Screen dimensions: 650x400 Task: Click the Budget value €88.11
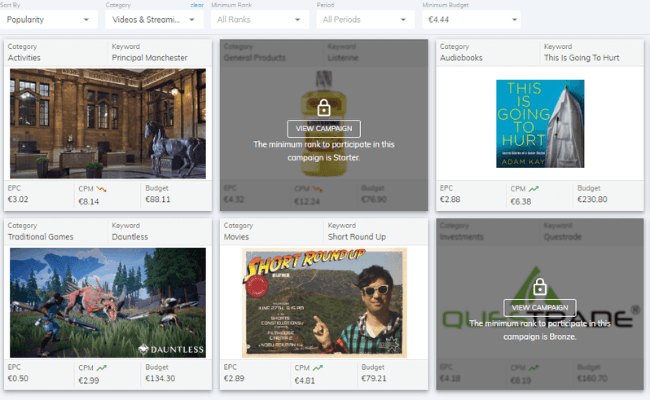pyautogui.click(x=158, y=199)
